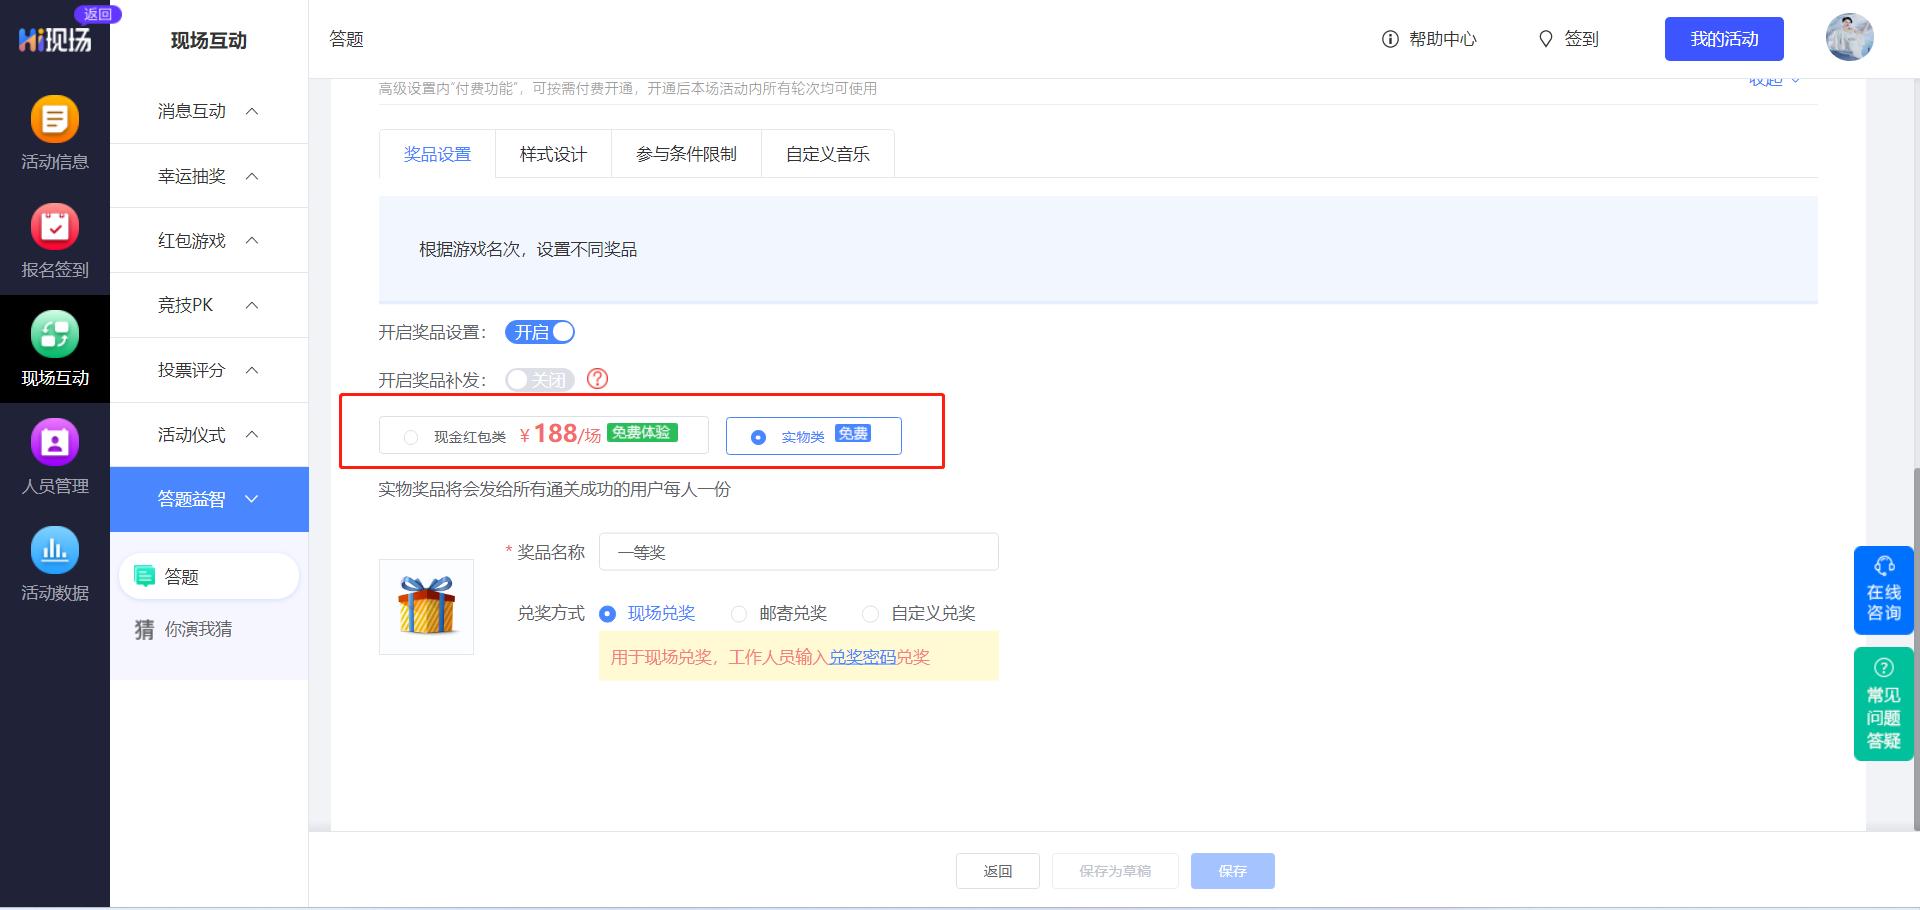Open 在线咨询 on the right edge
Image resolution: width=1920 pixels, height=910 pixels.
pyautogui.click(x=1883, y=590)
